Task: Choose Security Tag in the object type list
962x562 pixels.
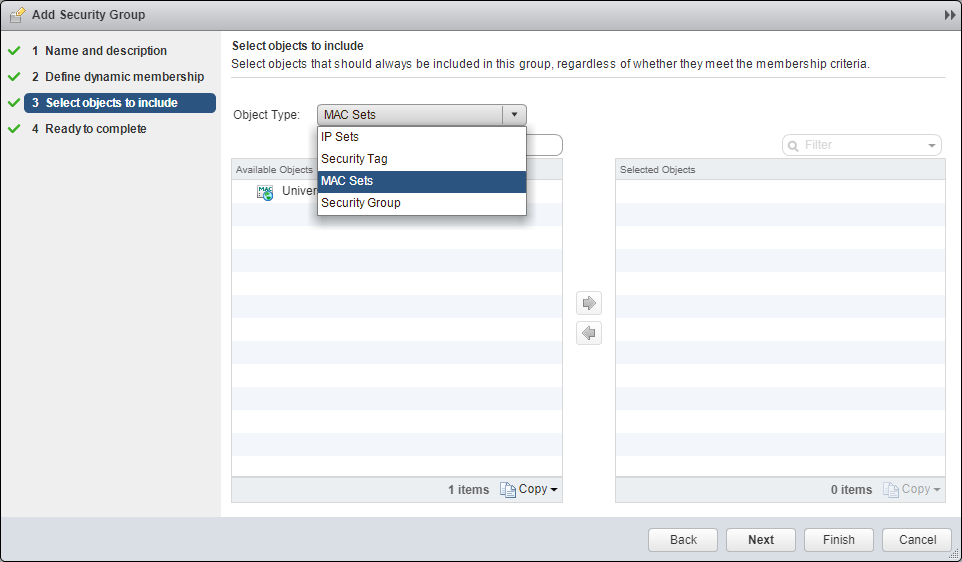Action: (354, 159)
